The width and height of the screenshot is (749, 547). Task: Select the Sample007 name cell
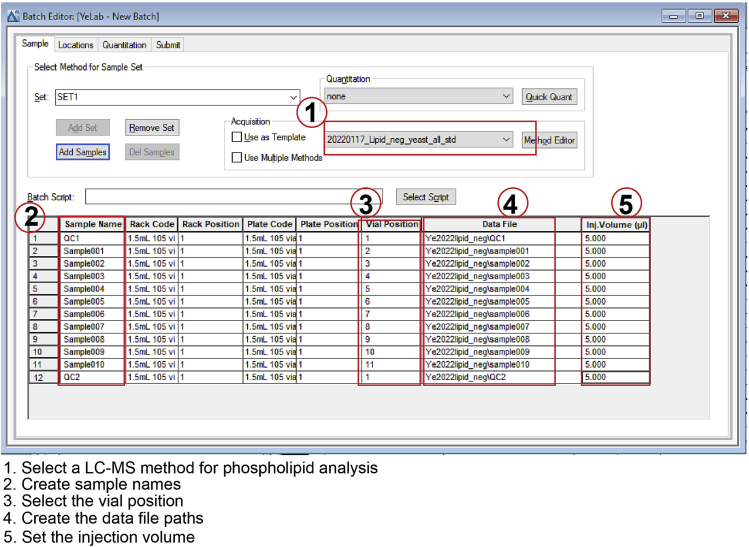pyautogui.click(x=92, y=327)
